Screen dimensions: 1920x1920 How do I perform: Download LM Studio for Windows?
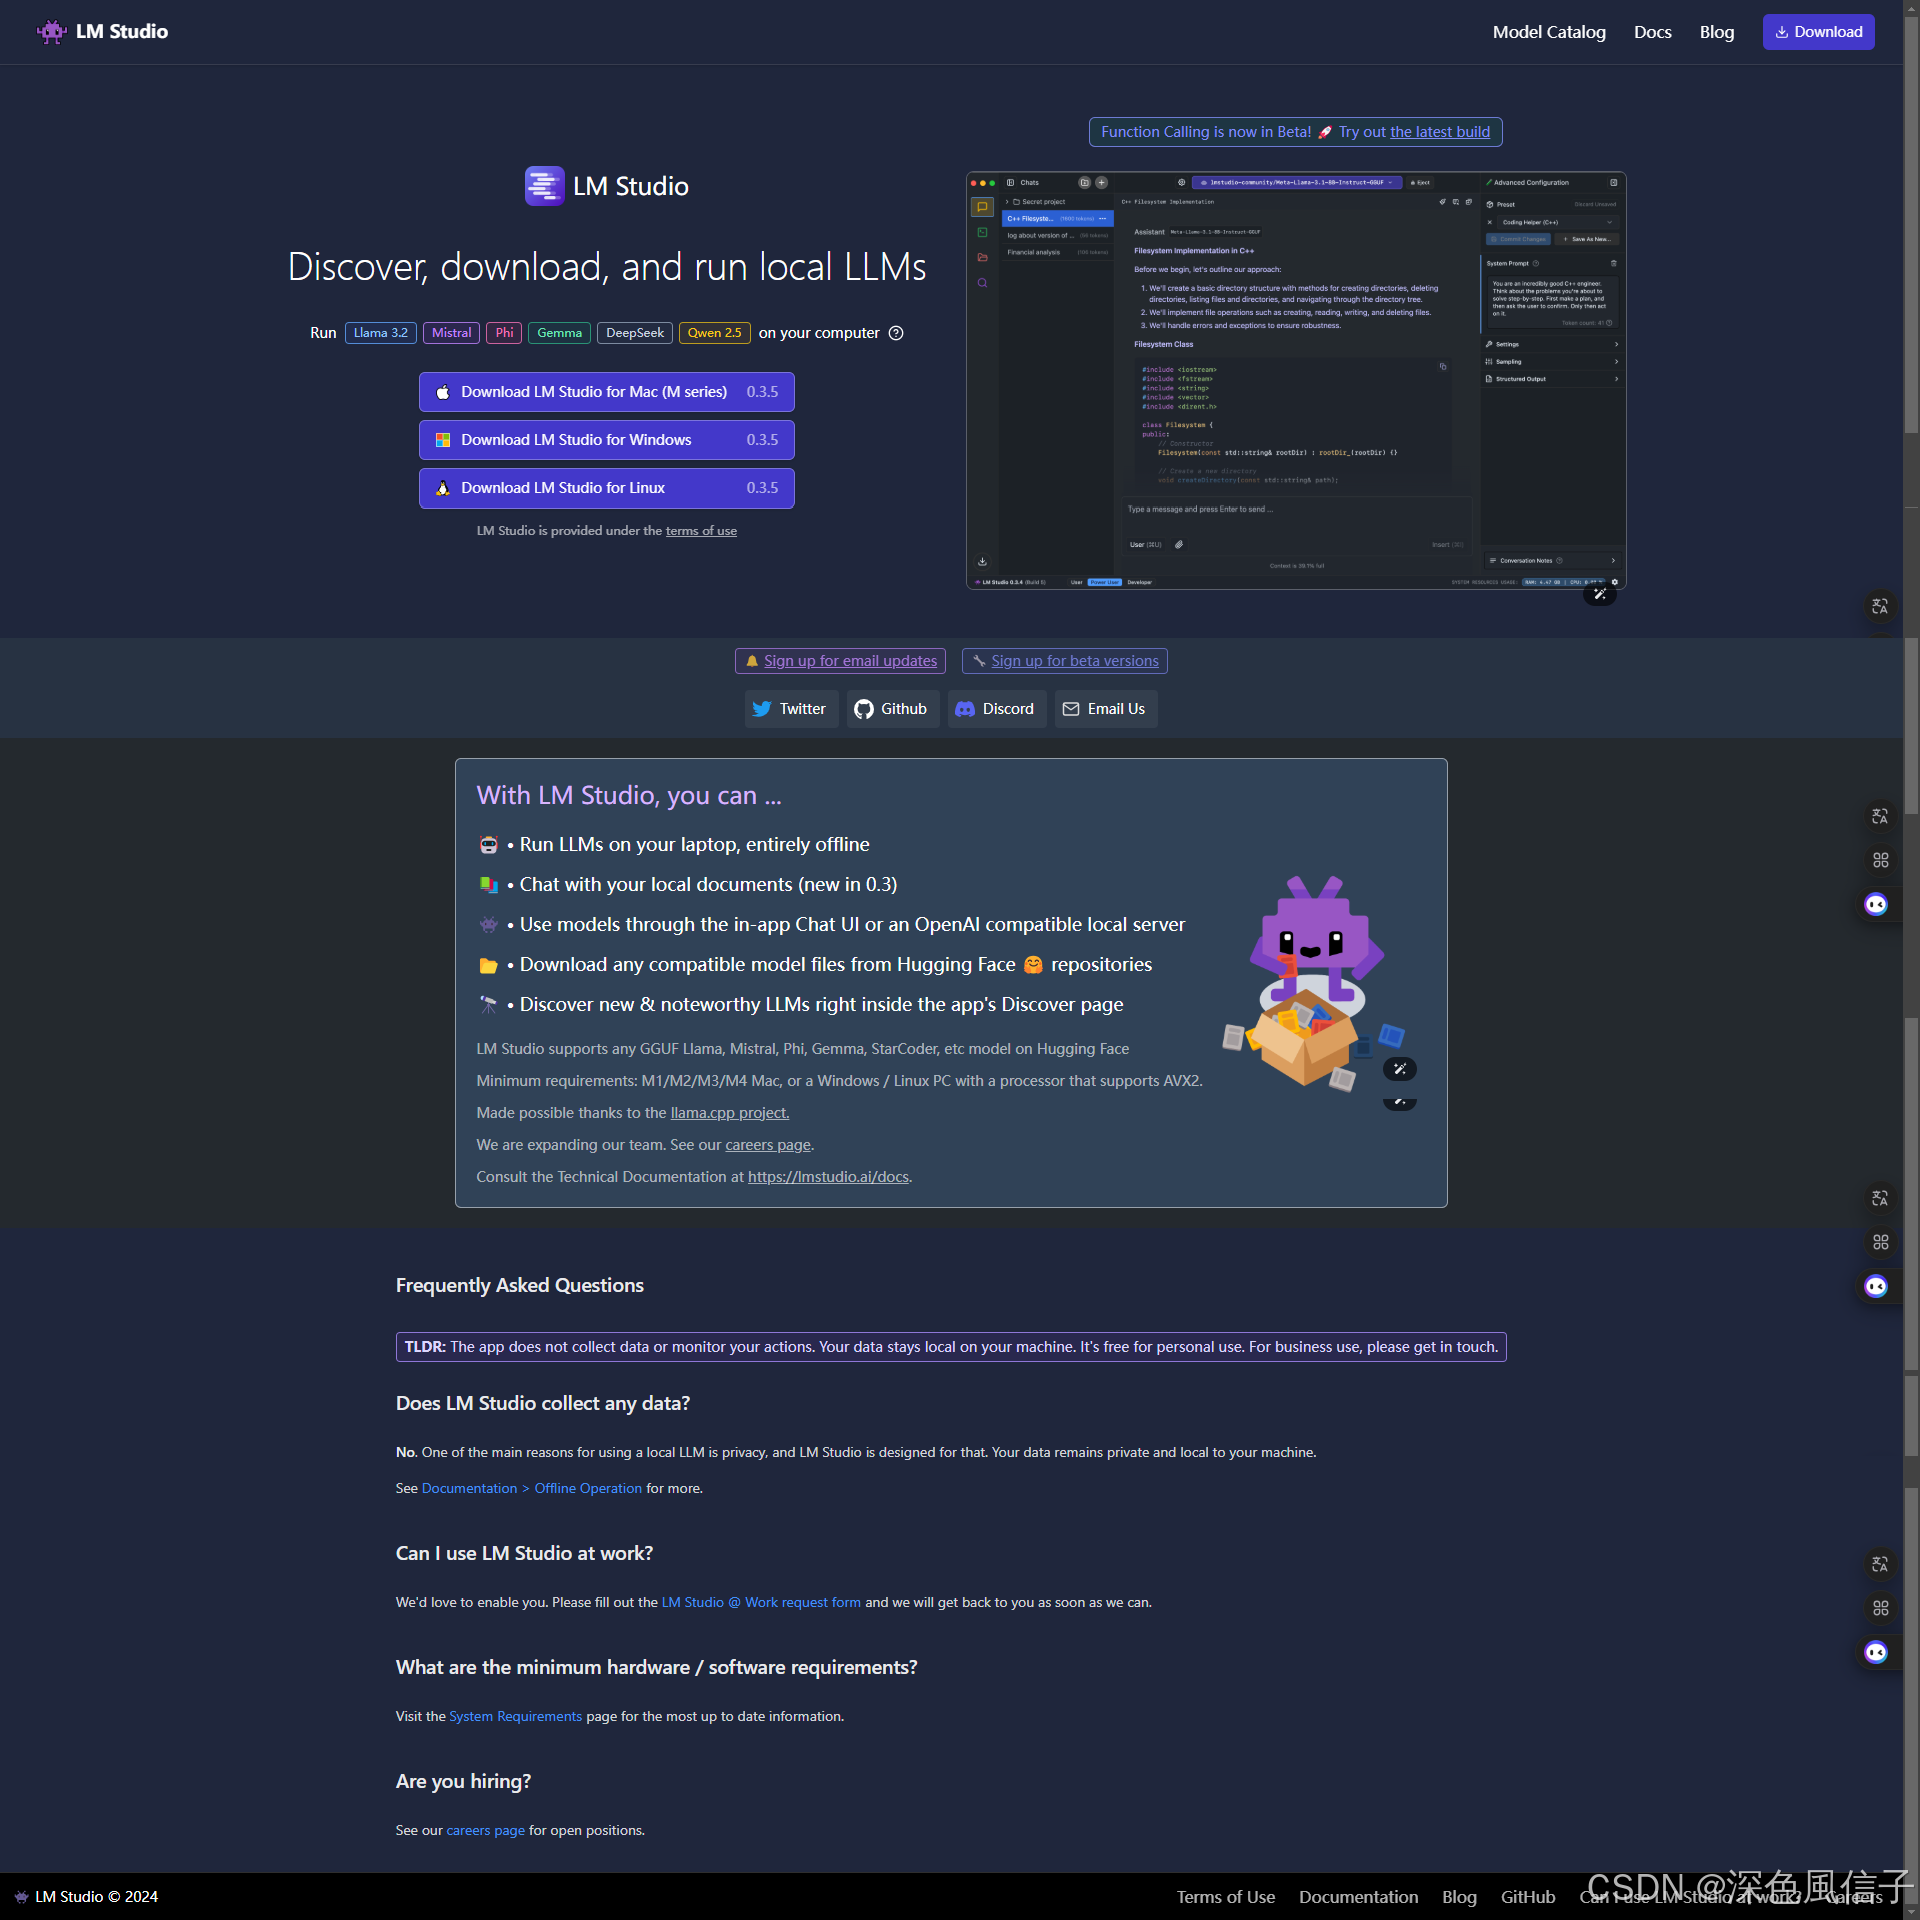click(x=606, y=440)
